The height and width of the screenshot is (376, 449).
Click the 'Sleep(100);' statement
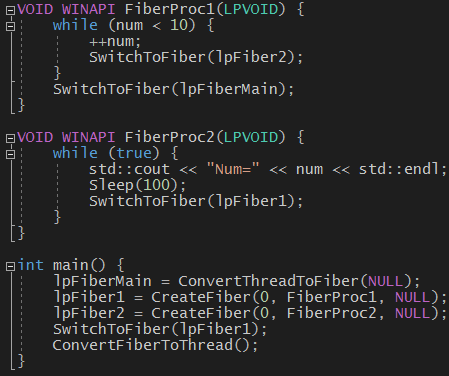(137, 185)
